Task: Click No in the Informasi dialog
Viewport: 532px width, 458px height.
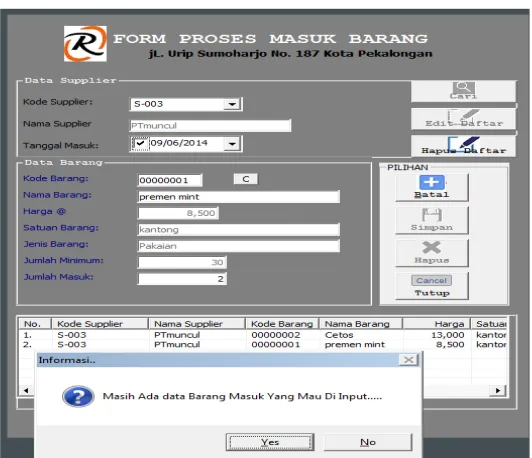Action: (368, 442)
